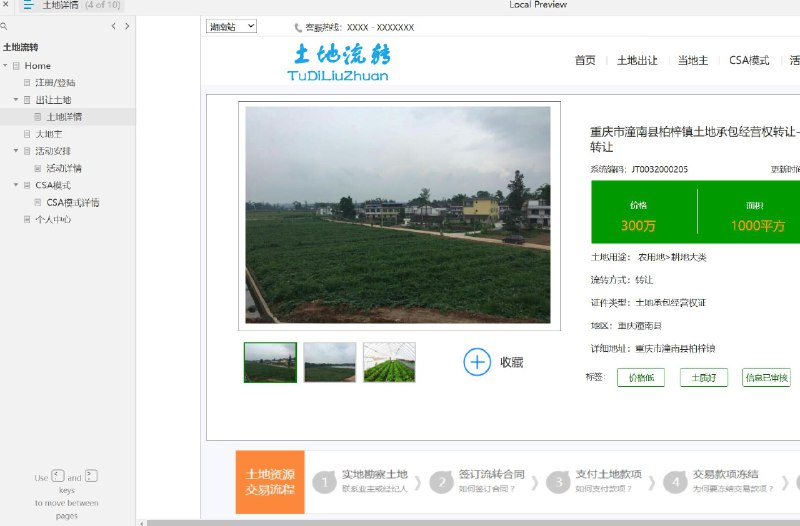Click the 收藏 label text
The image size is (800, 526).
(512, 362)
